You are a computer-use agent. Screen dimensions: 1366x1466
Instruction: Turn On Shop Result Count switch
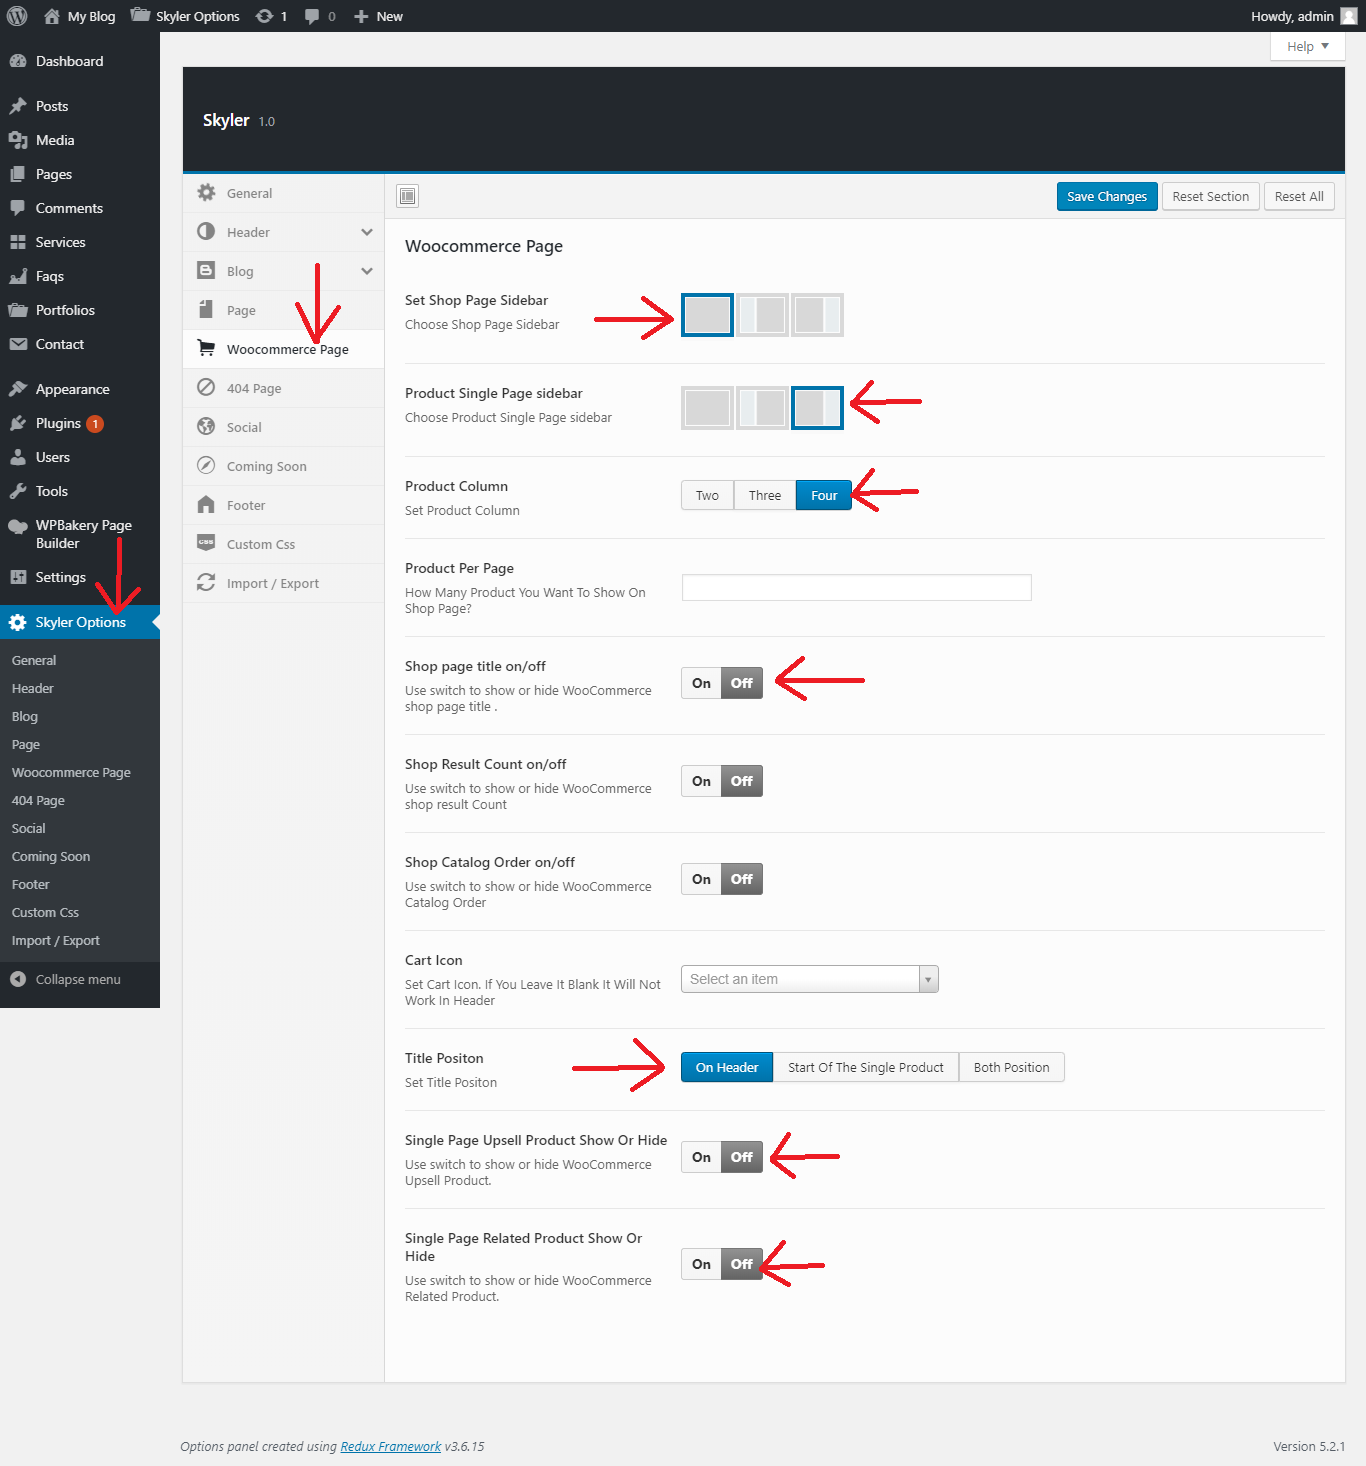tap(701, 781)
